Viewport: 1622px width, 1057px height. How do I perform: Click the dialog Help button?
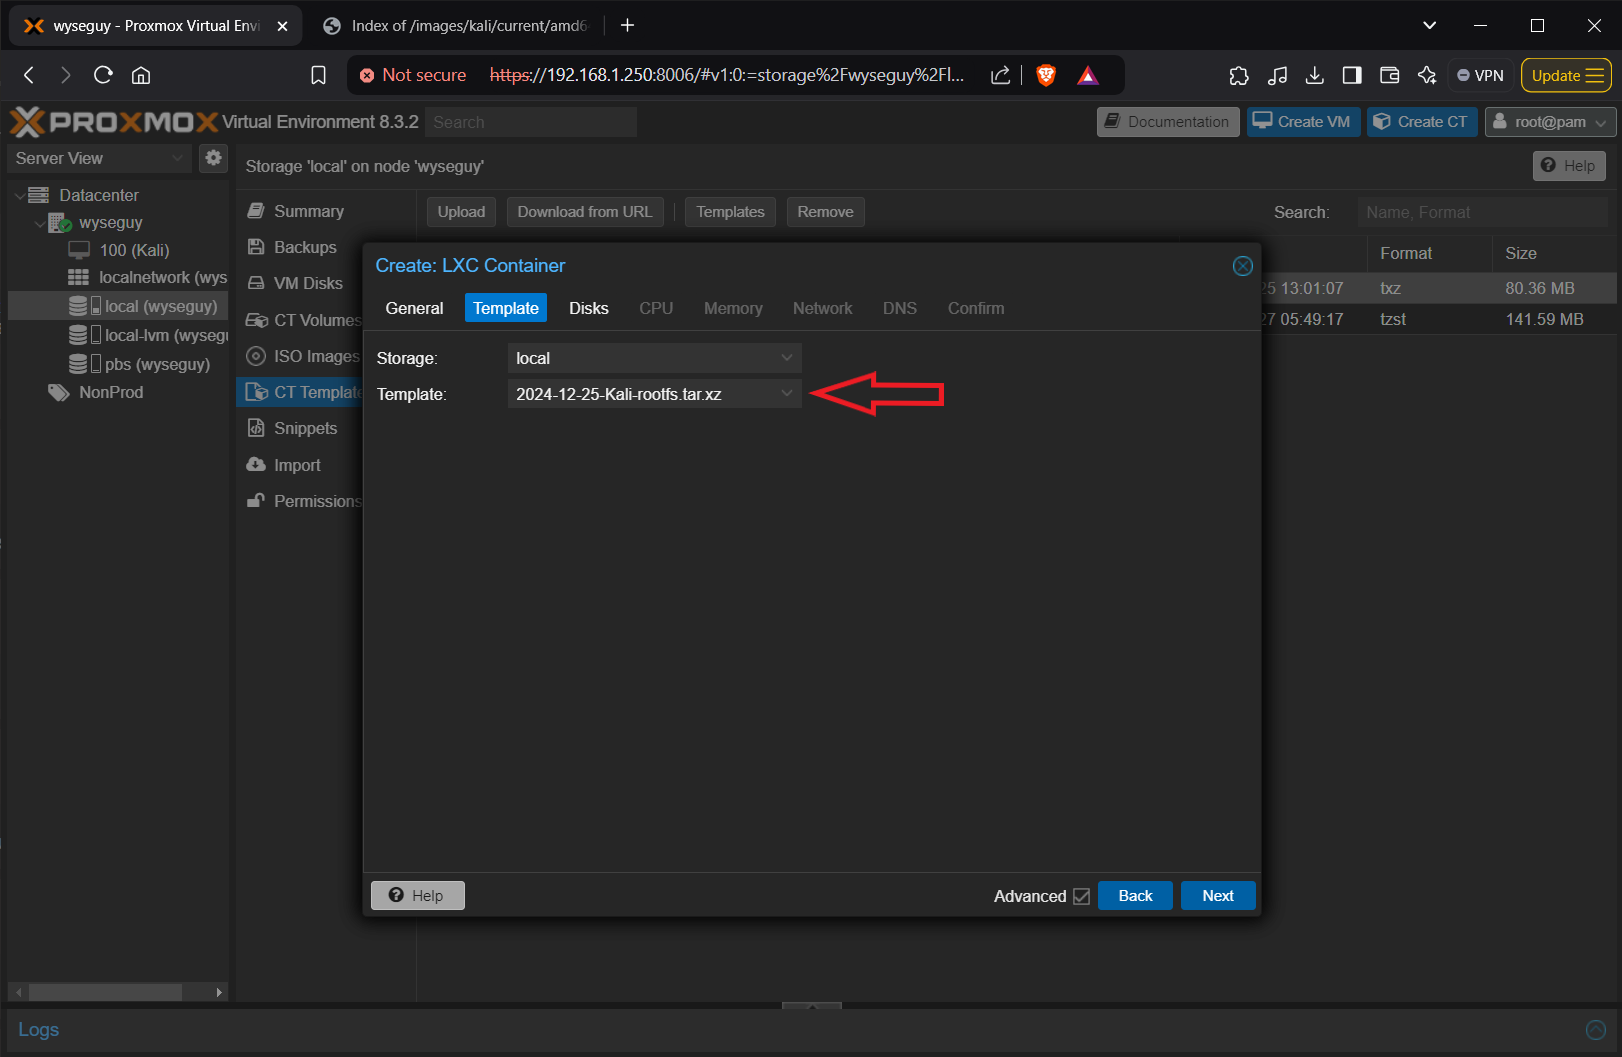pyautogui.click(x=417, y=896)
